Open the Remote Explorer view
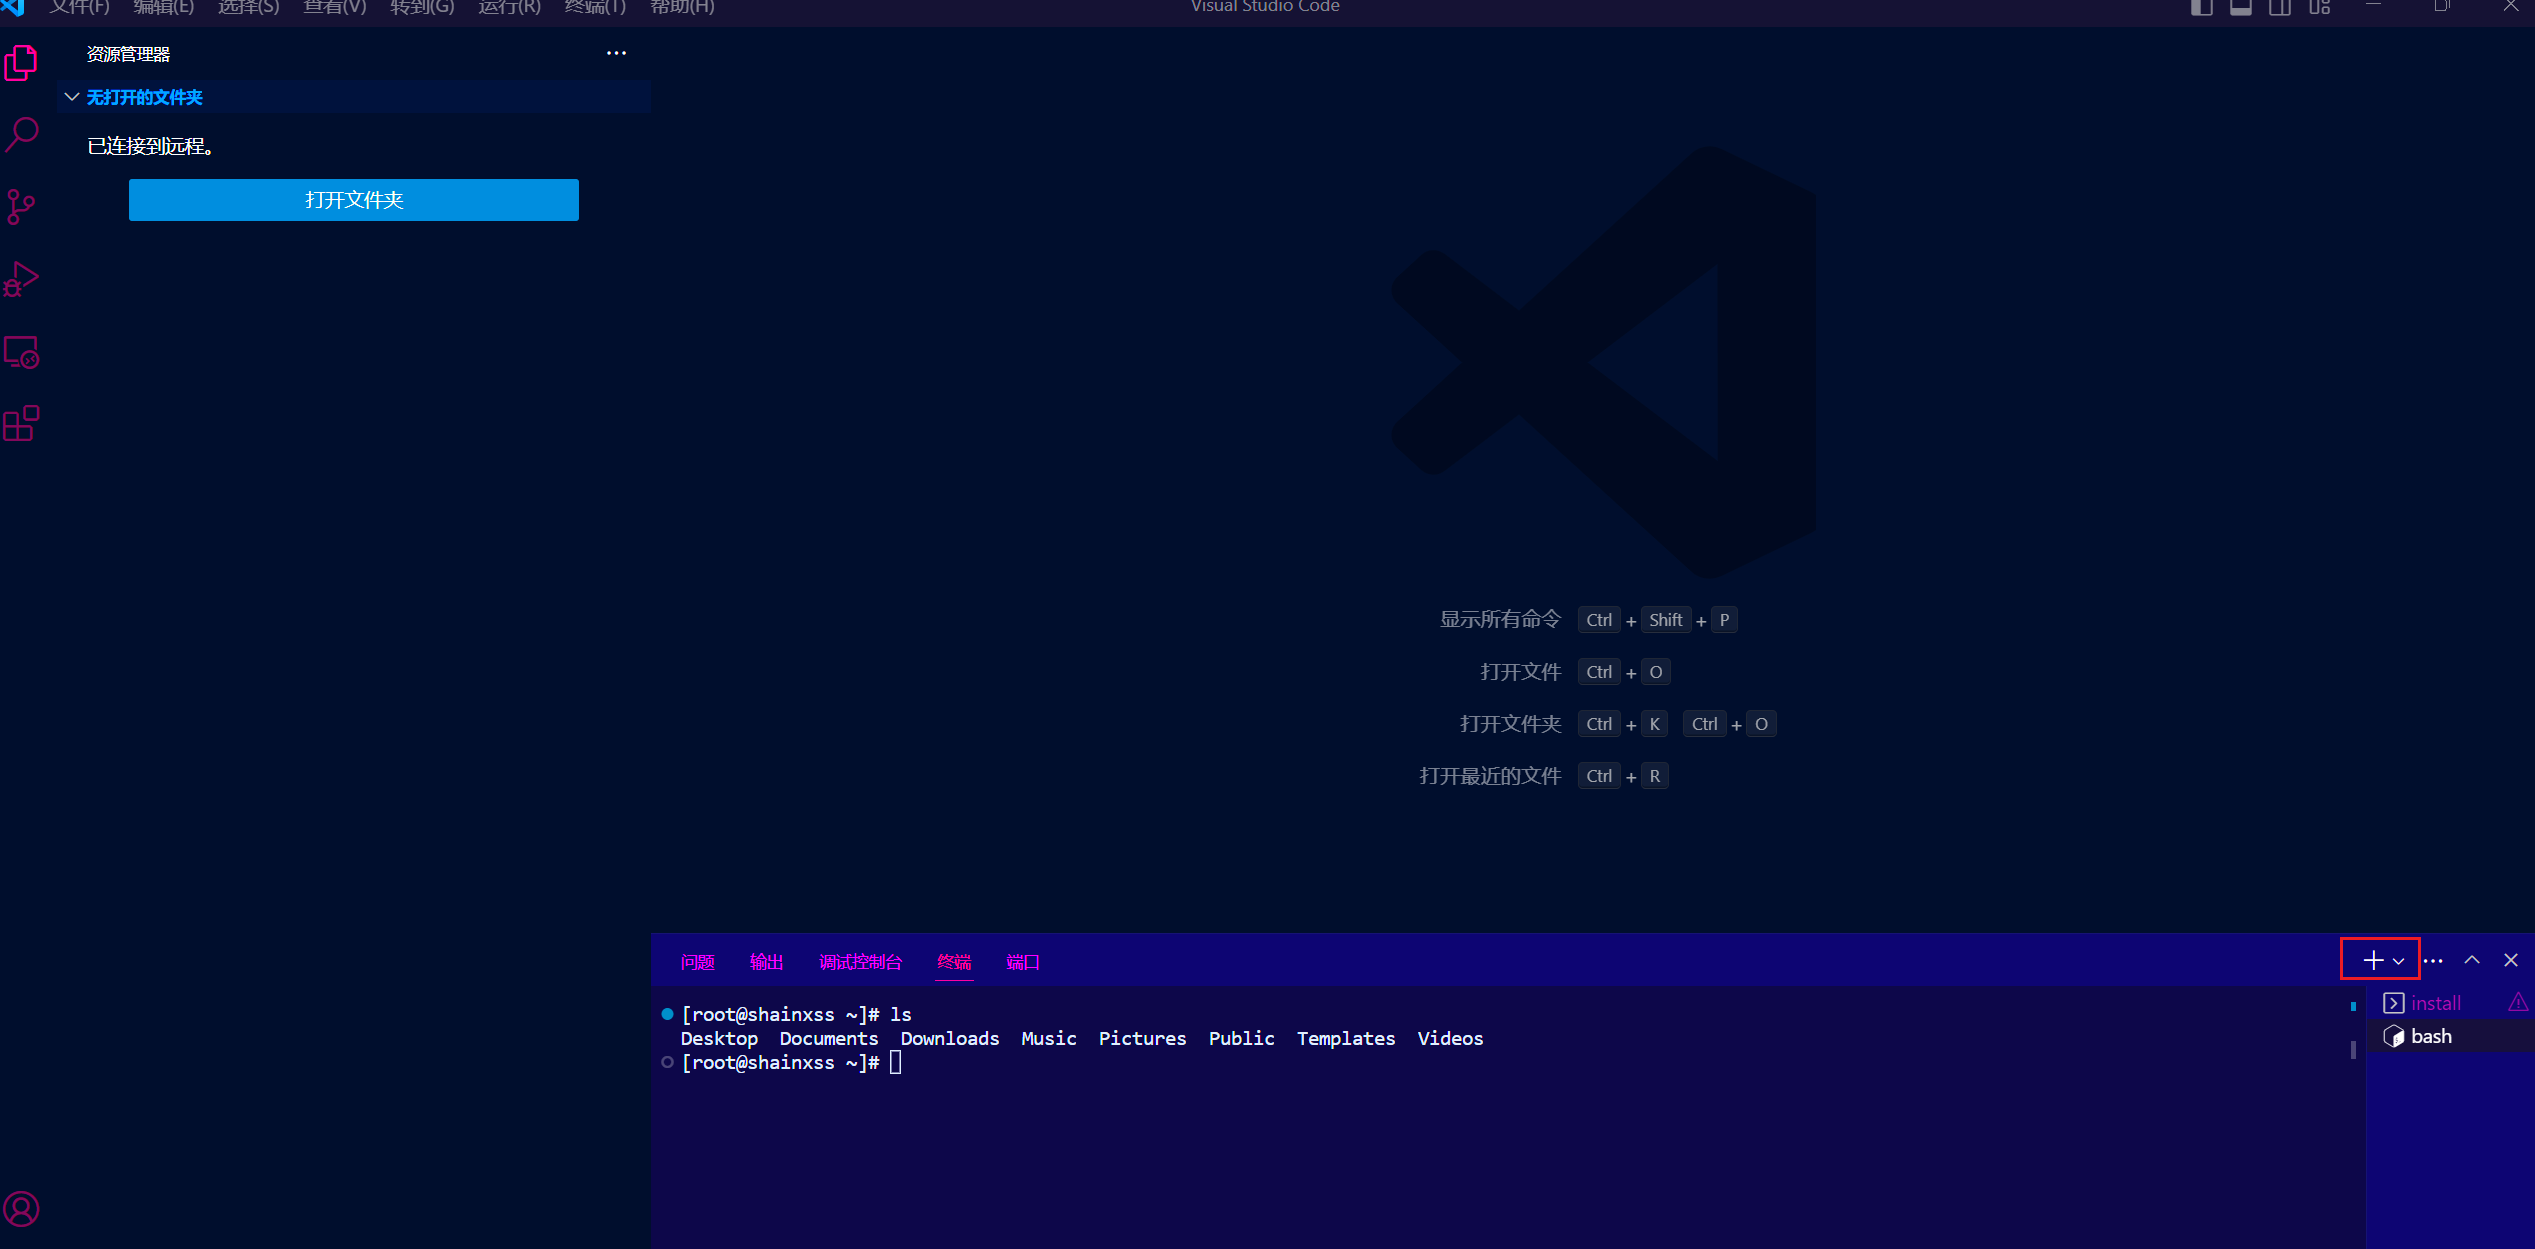The width and height of the screenshot is (2535, 1249). tap(21, 352)
